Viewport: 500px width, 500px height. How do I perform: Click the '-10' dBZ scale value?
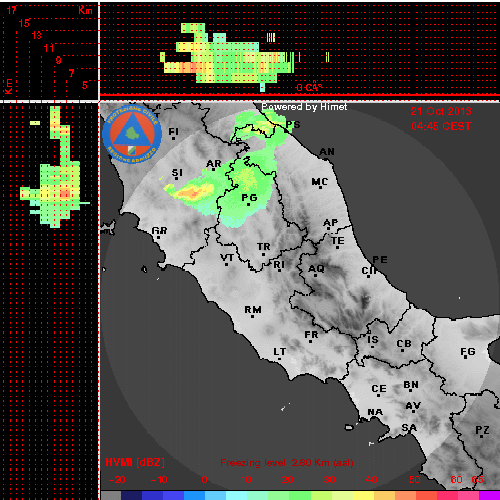(159, 480)
